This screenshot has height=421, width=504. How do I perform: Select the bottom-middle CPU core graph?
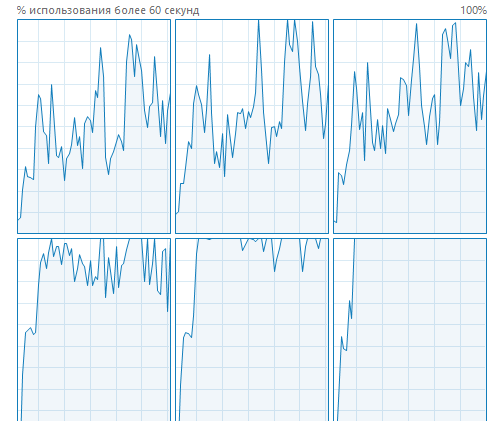pyautogui.click(x=252, y=330)
